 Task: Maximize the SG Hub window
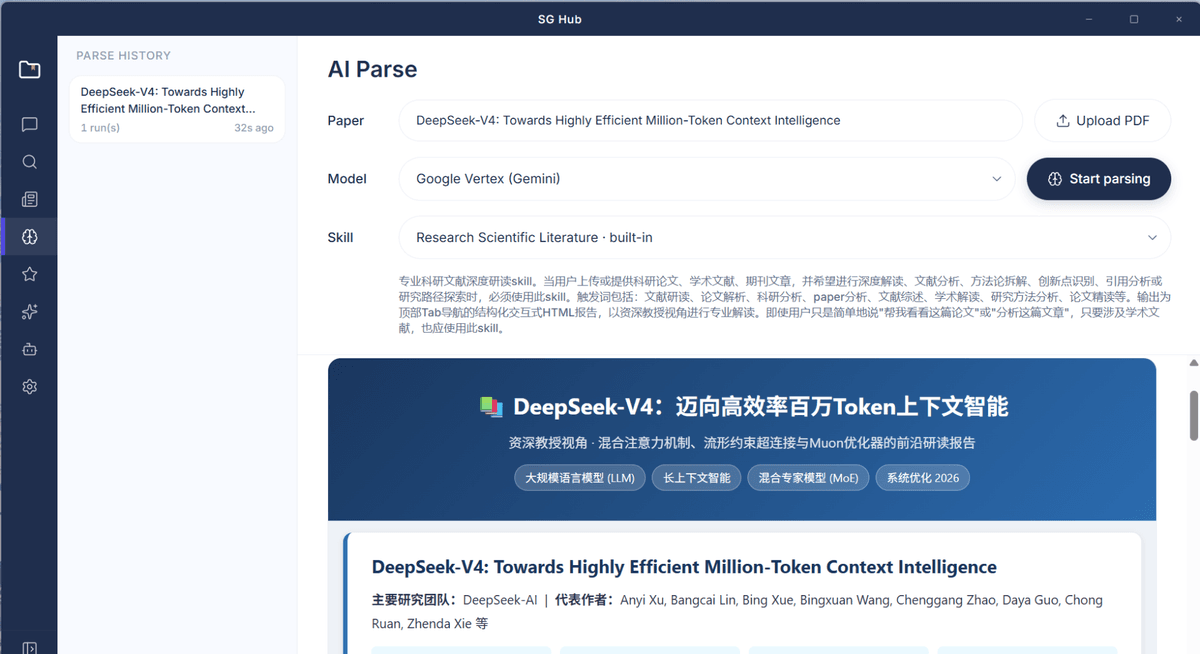tap(1134, 19)
